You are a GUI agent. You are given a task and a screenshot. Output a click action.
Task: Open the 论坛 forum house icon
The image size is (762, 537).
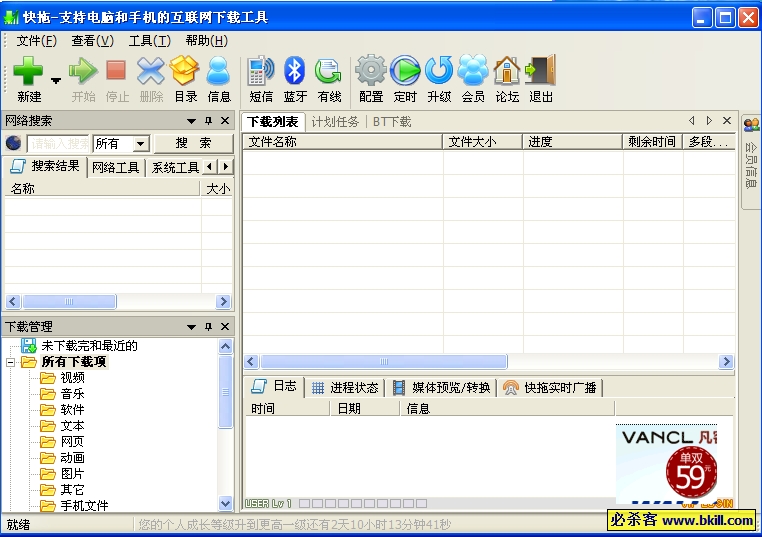pyautogui.click(x=507, y=71)
